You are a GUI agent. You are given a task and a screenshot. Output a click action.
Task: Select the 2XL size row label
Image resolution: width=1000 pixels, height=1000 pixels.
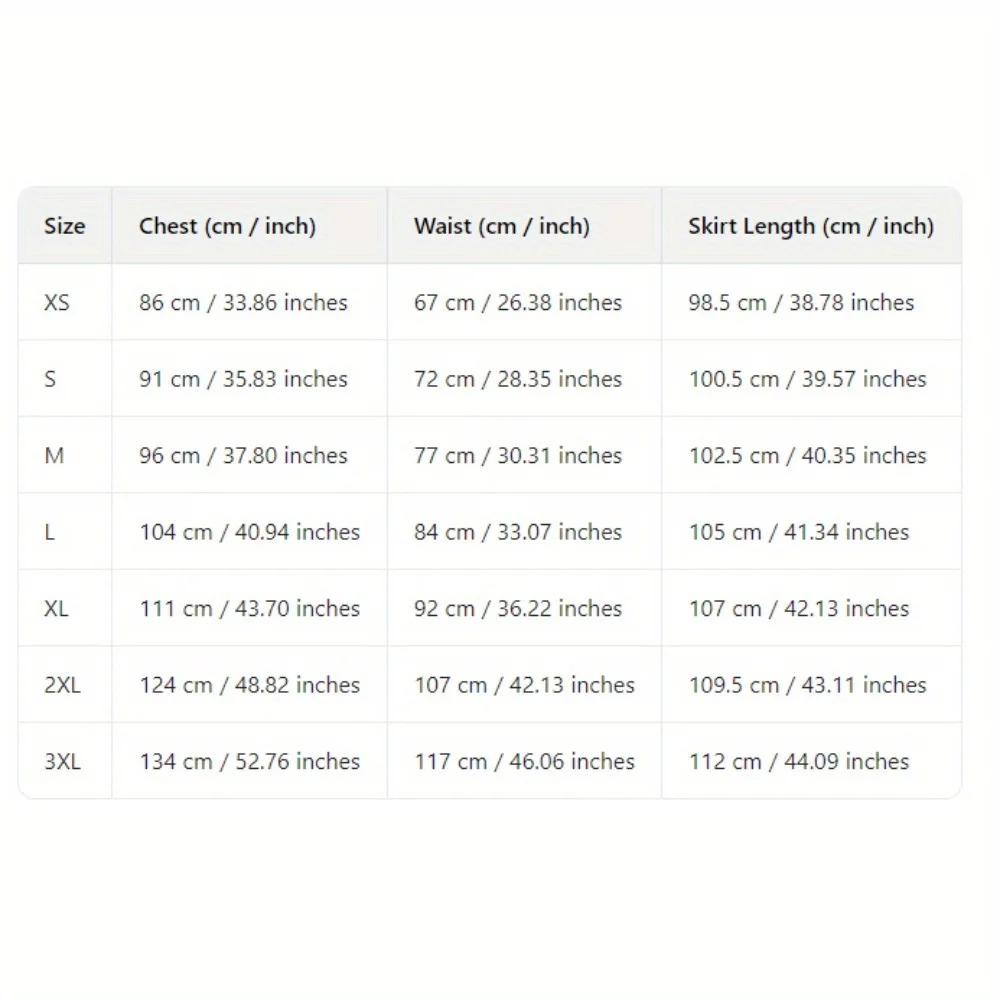pos(62,685)
